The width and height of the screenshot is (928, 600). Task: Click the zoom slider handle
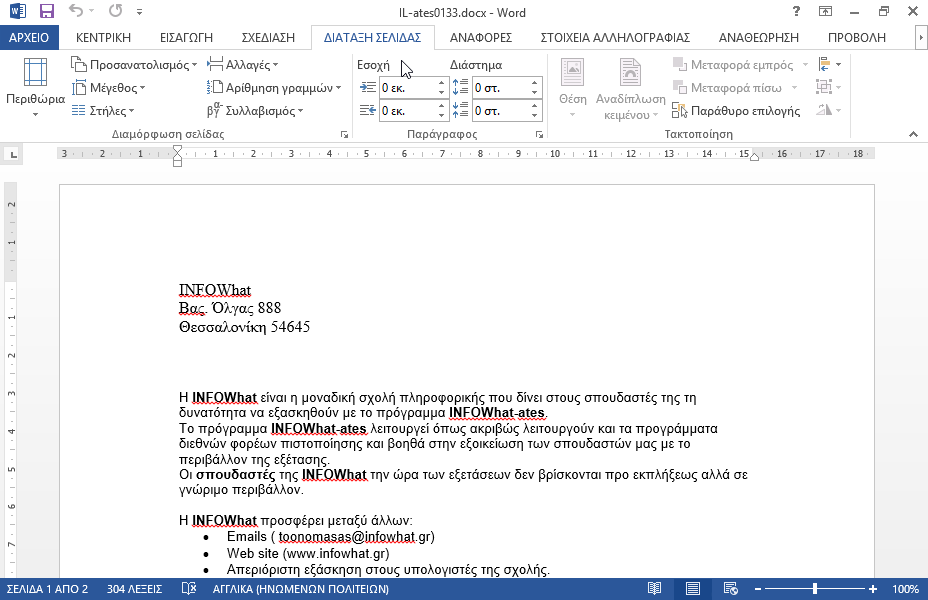pyautogui.click(x=815, y=589)
